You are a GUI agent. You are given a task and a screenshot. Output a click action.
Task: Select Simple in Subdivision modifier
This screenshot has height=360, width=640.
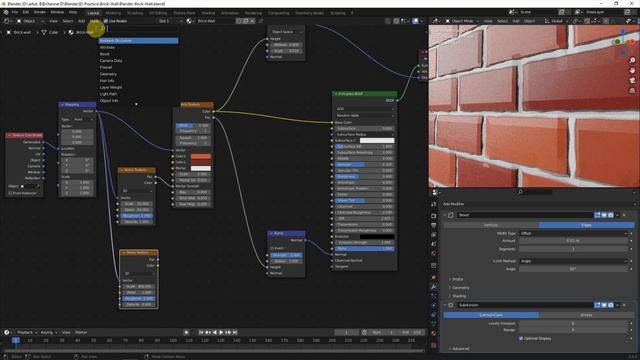[587, 315]
